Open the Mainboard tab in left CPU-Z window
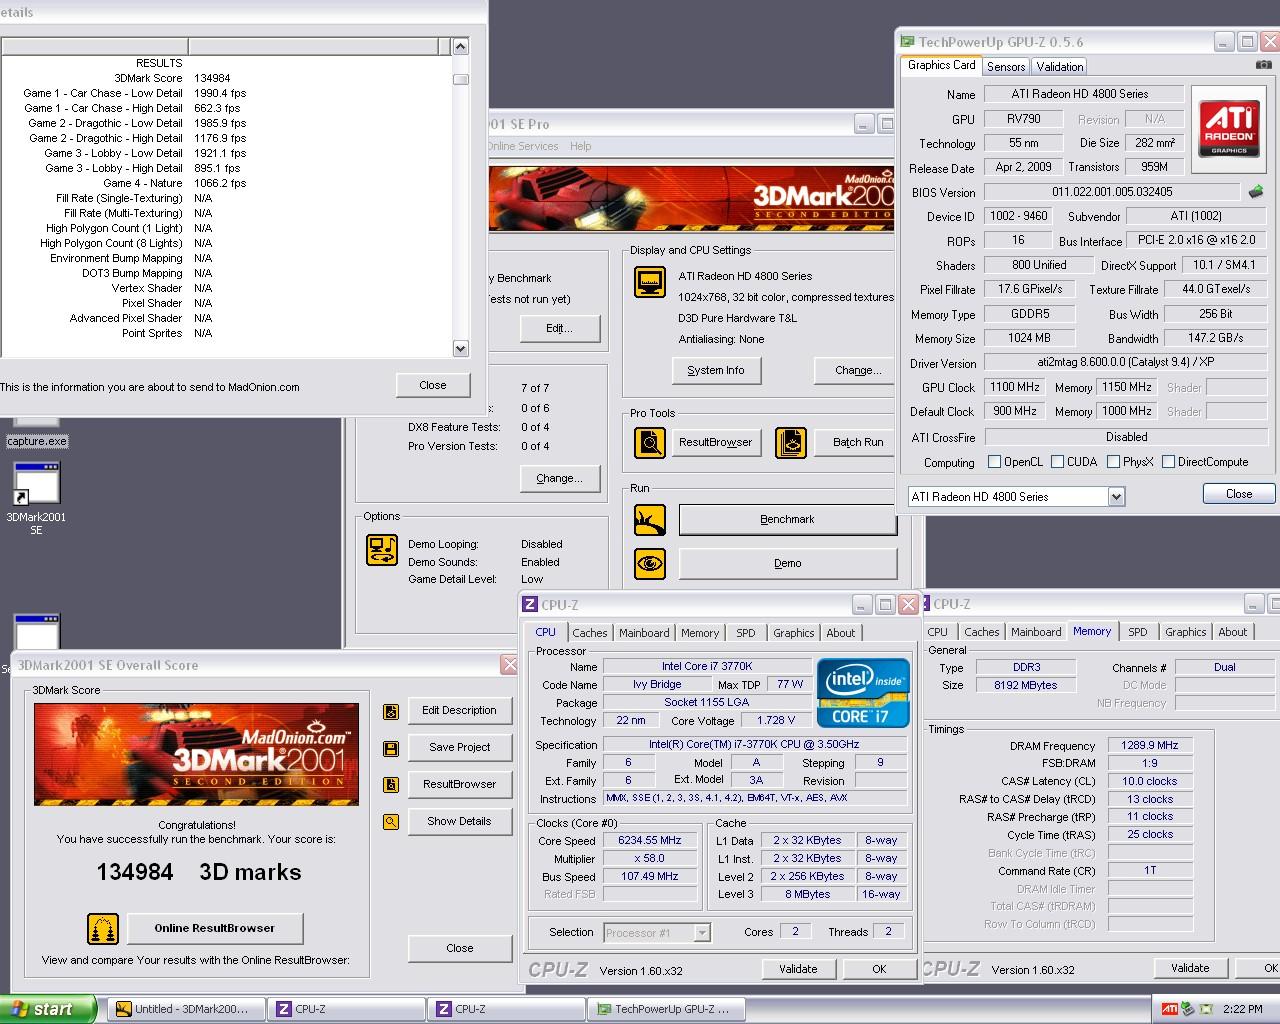The height and width of the screenshot is (1024, 1280). point(644,633)
